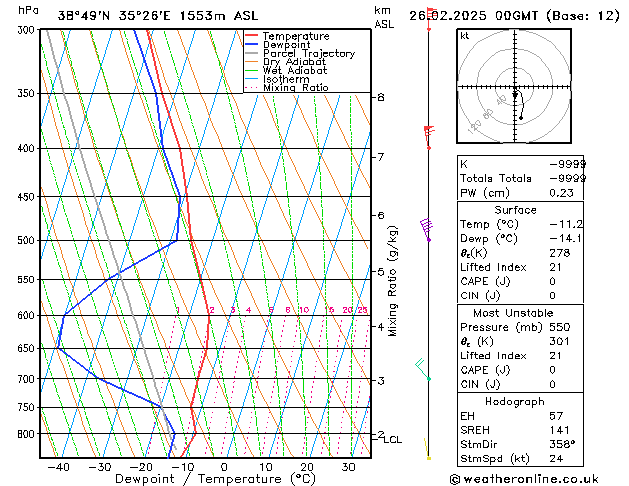Click the 'hPa' axis unit label
This screenshot has width=629, height=486.
point(28,10)
